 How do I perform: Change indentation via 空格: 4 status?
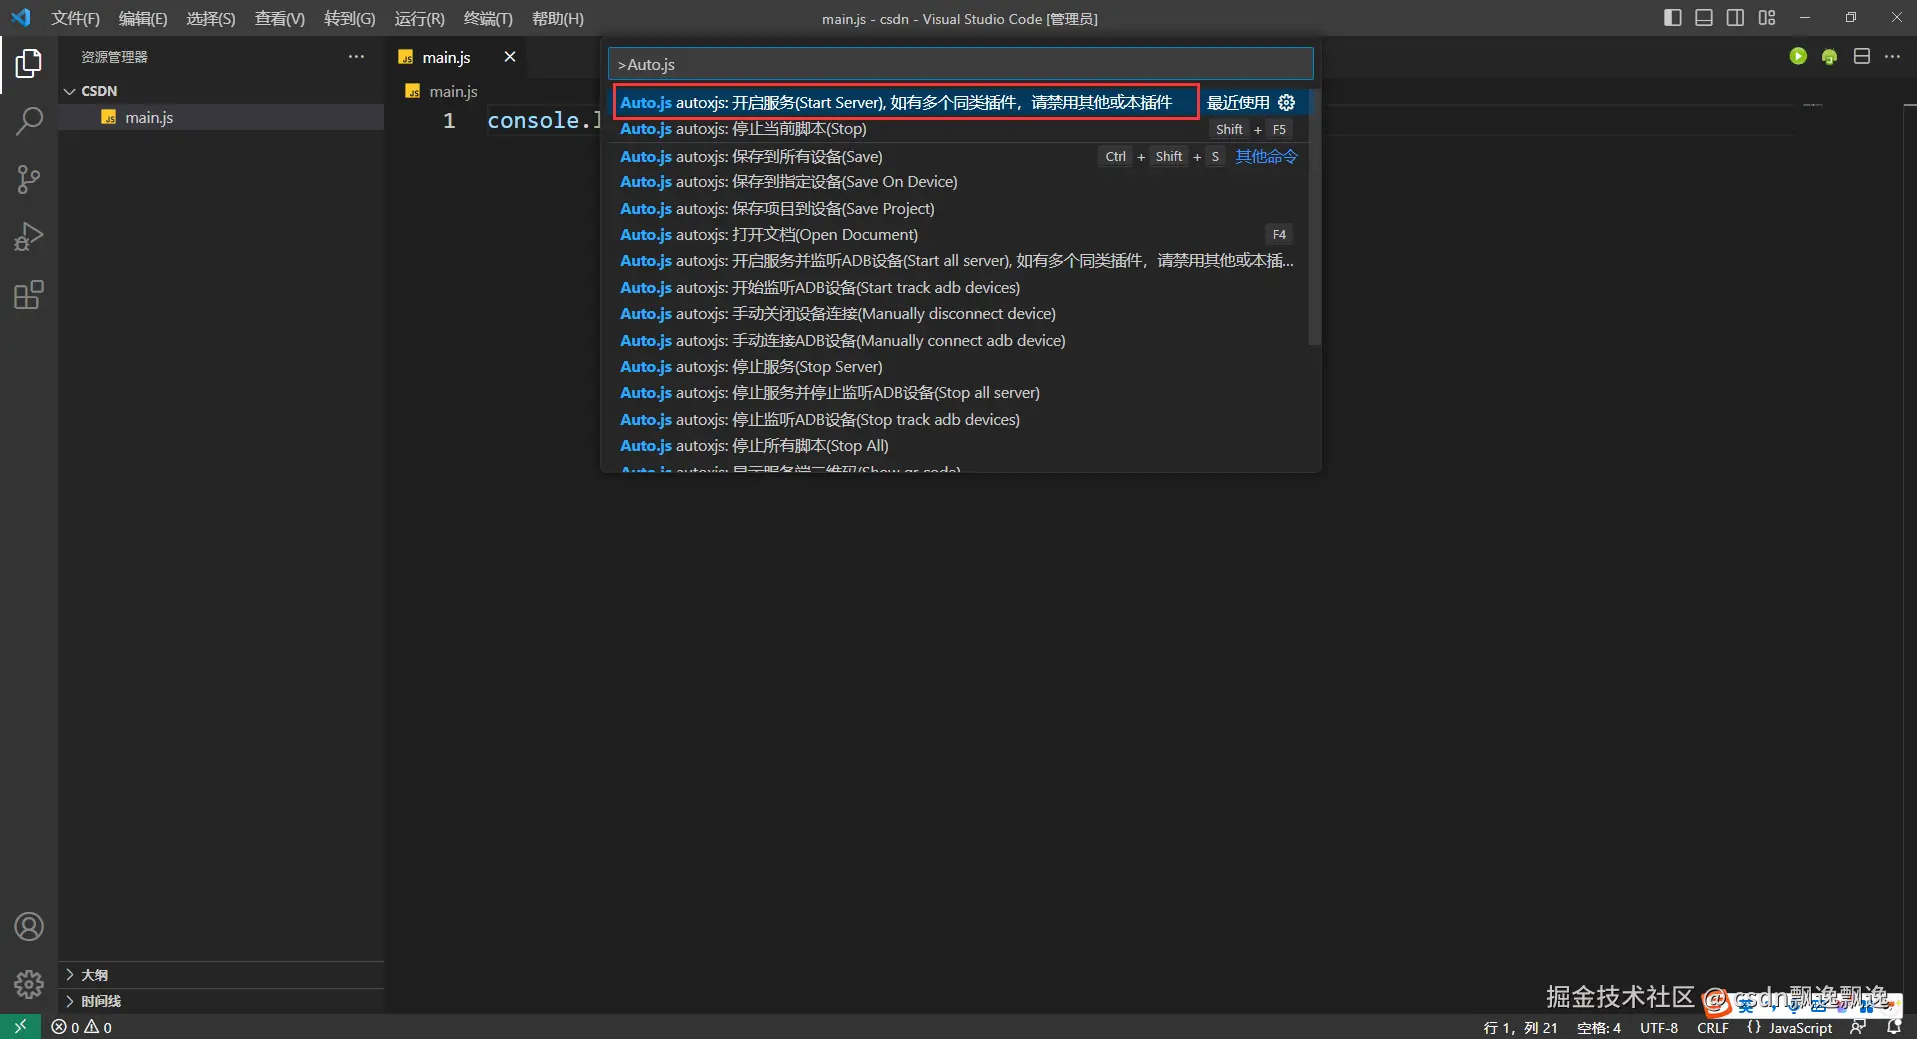[x=1598, y=1027]
